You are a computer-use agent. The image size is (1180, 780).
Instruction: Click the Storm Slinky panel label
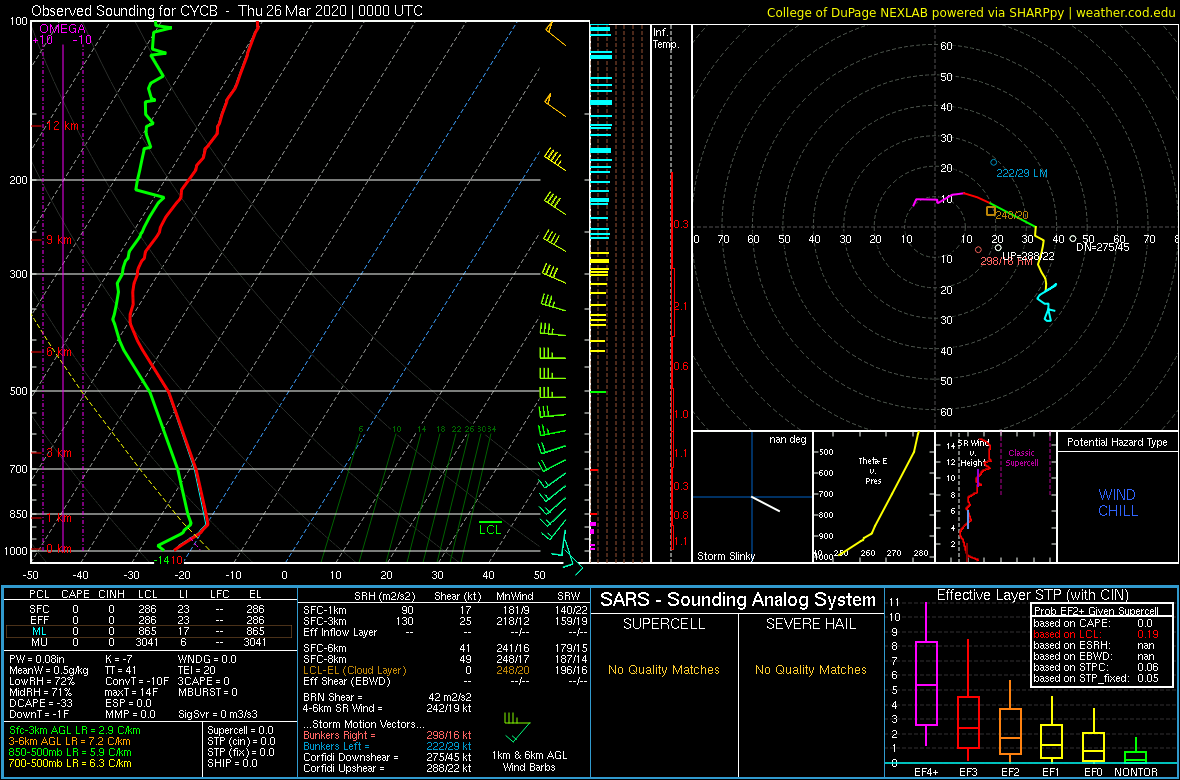click(x=726, y=556)
